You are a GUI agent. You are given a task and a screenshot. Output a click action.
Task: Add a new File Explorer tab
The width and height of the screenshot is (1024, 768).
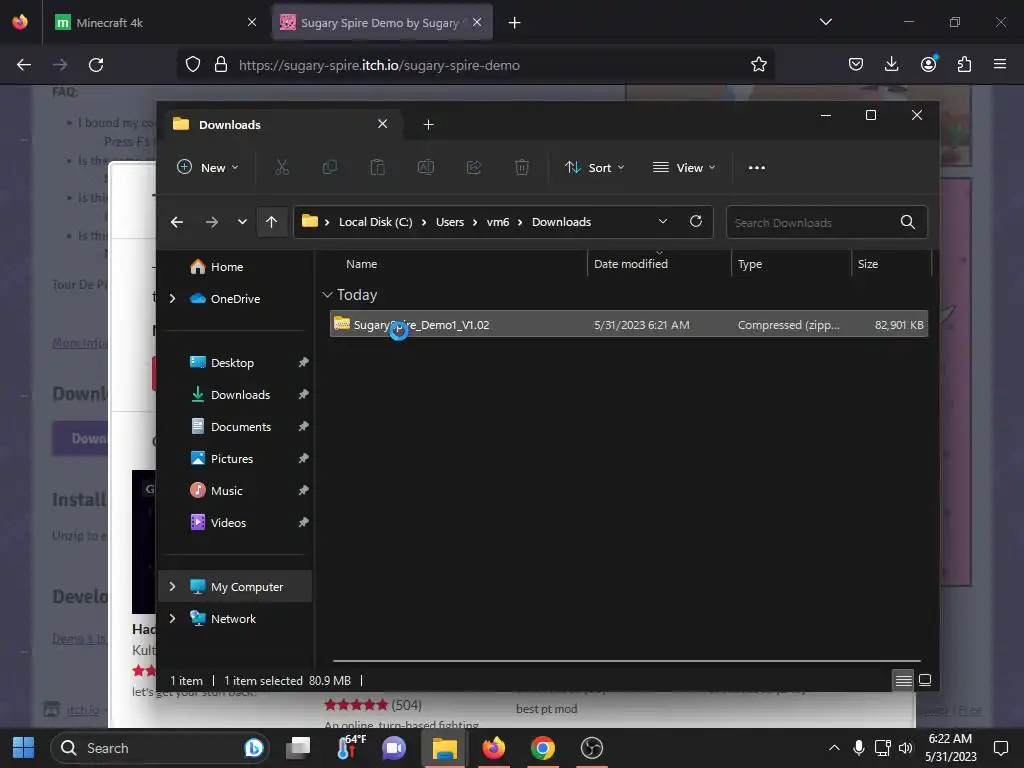coord(428,125)
